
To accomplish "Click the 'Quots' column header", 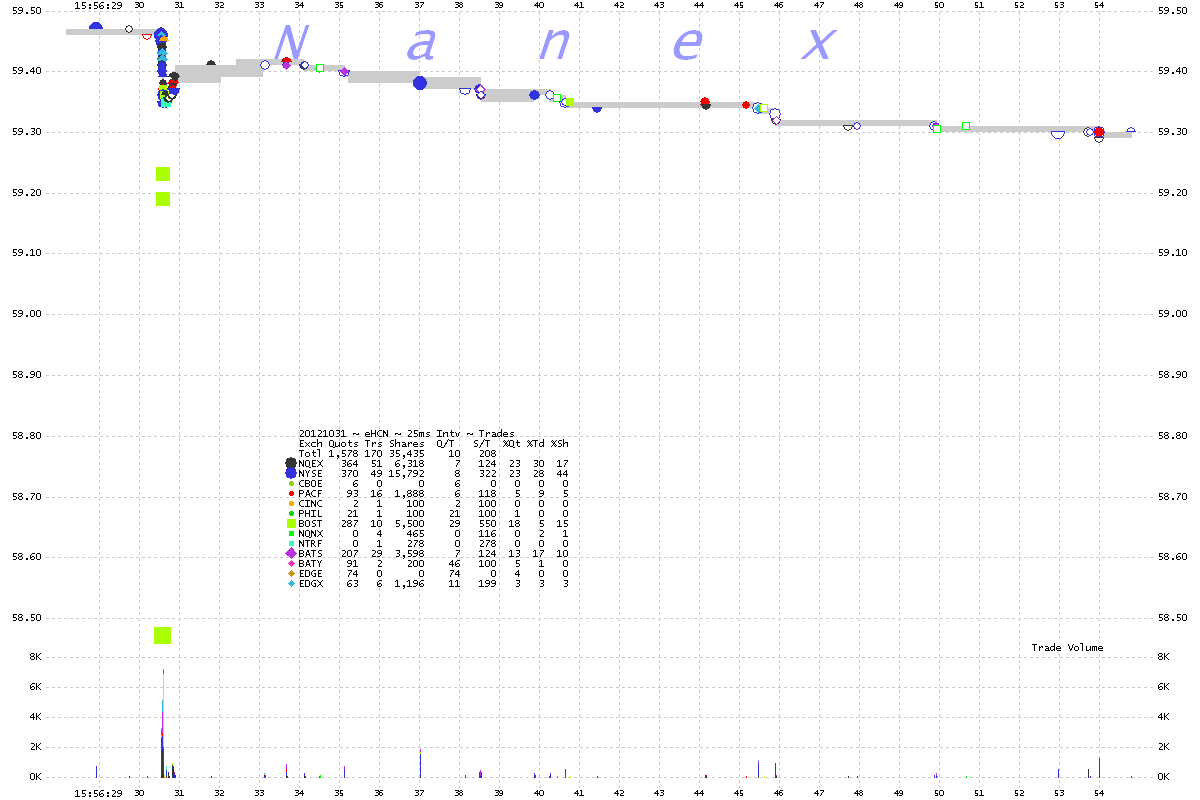I will point(344,443).
